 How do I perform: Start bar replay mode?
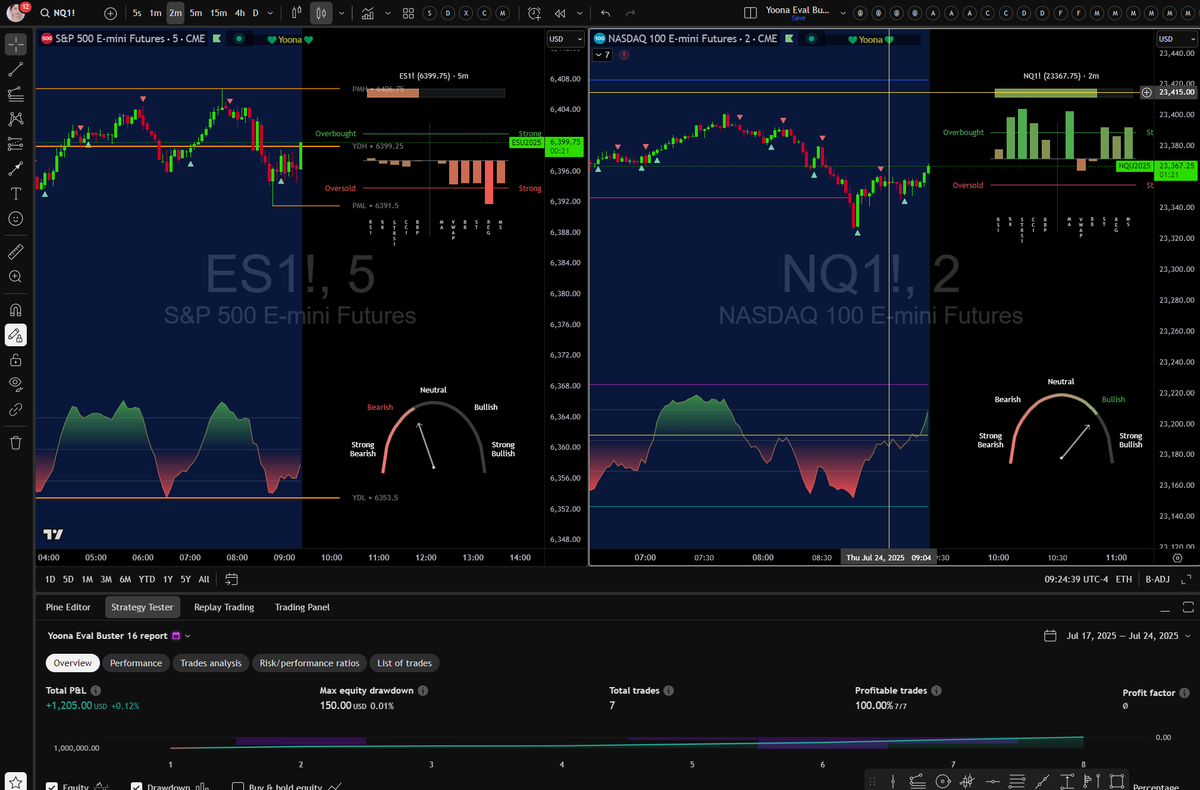[560, 14]
